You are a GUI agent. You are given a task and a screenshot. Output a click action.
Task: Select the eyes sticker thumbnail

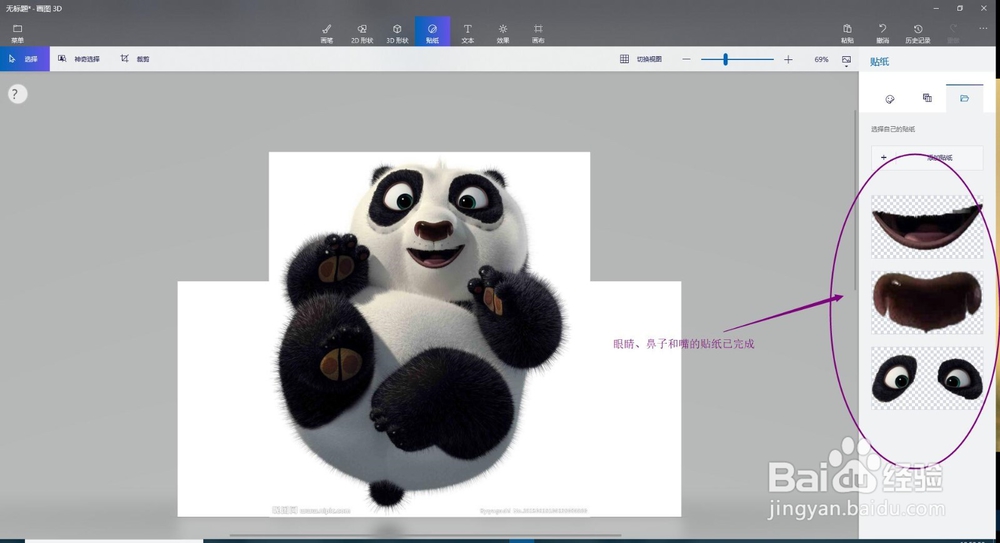pos(927,378)
